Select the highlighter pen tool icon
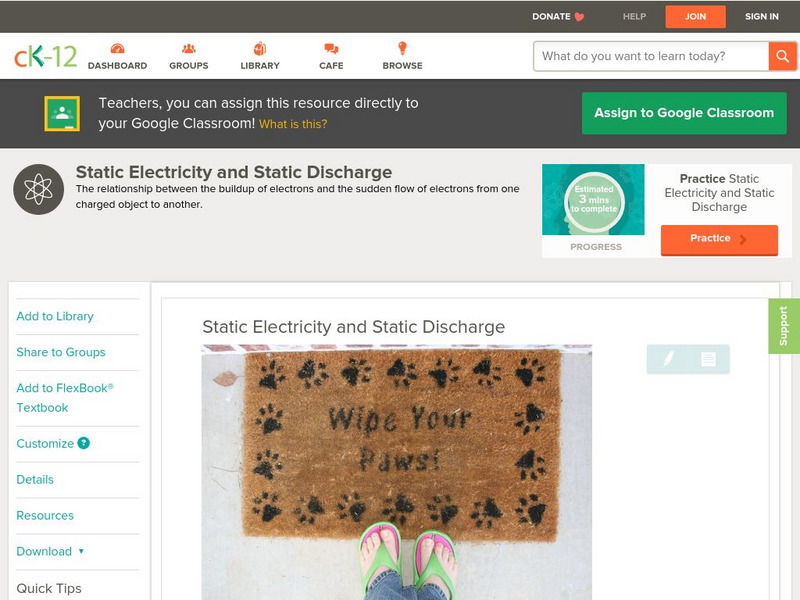Viewport: 800px width, 600px height. click(x=668, y=359)
